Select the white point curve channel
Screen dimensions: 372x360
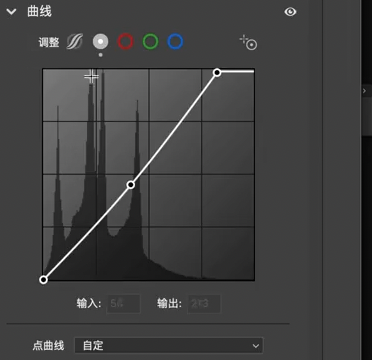(x=100, y=42)
